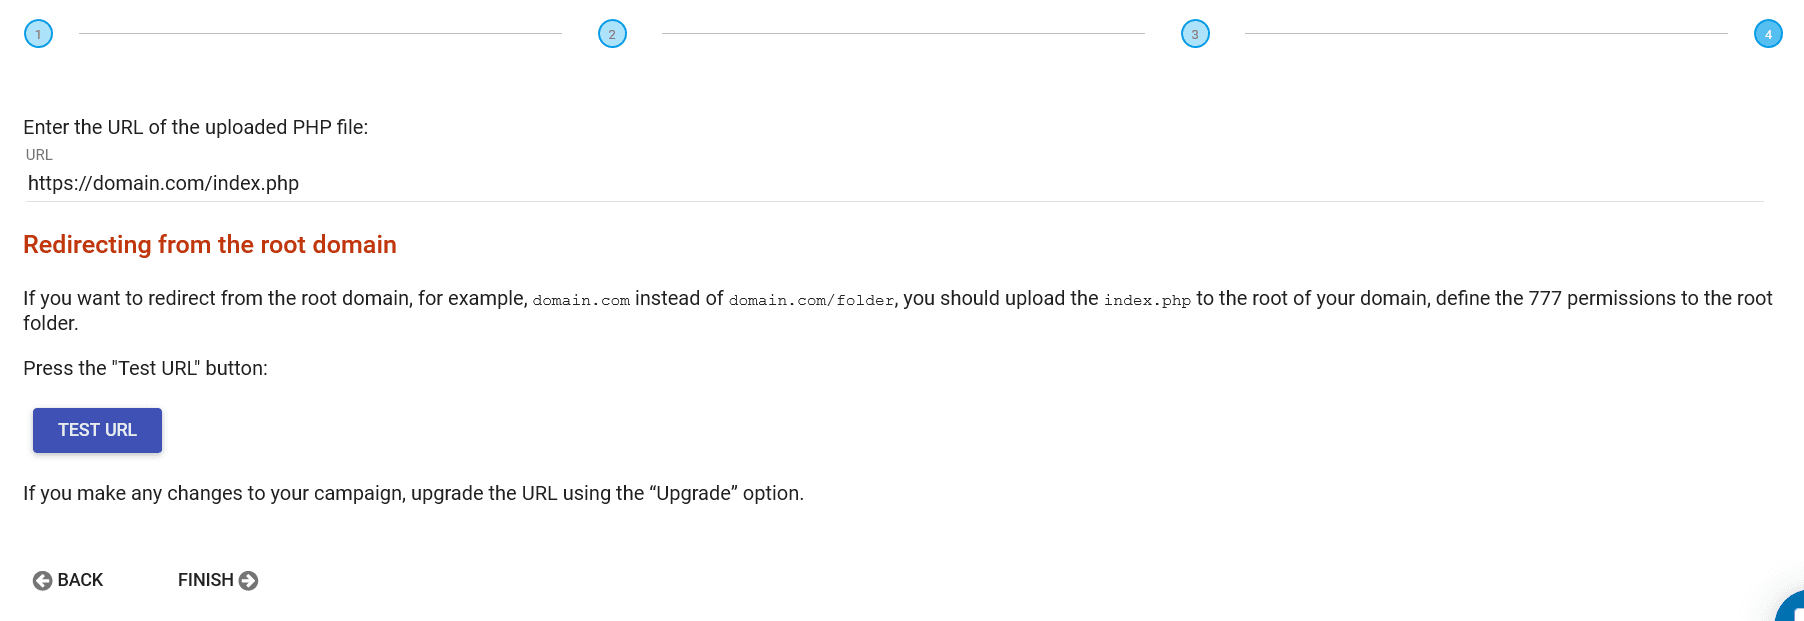The image size is (1804, 621).
Task: Click the left arrow icon beside BACK
Action: click(x=42, y=581)
